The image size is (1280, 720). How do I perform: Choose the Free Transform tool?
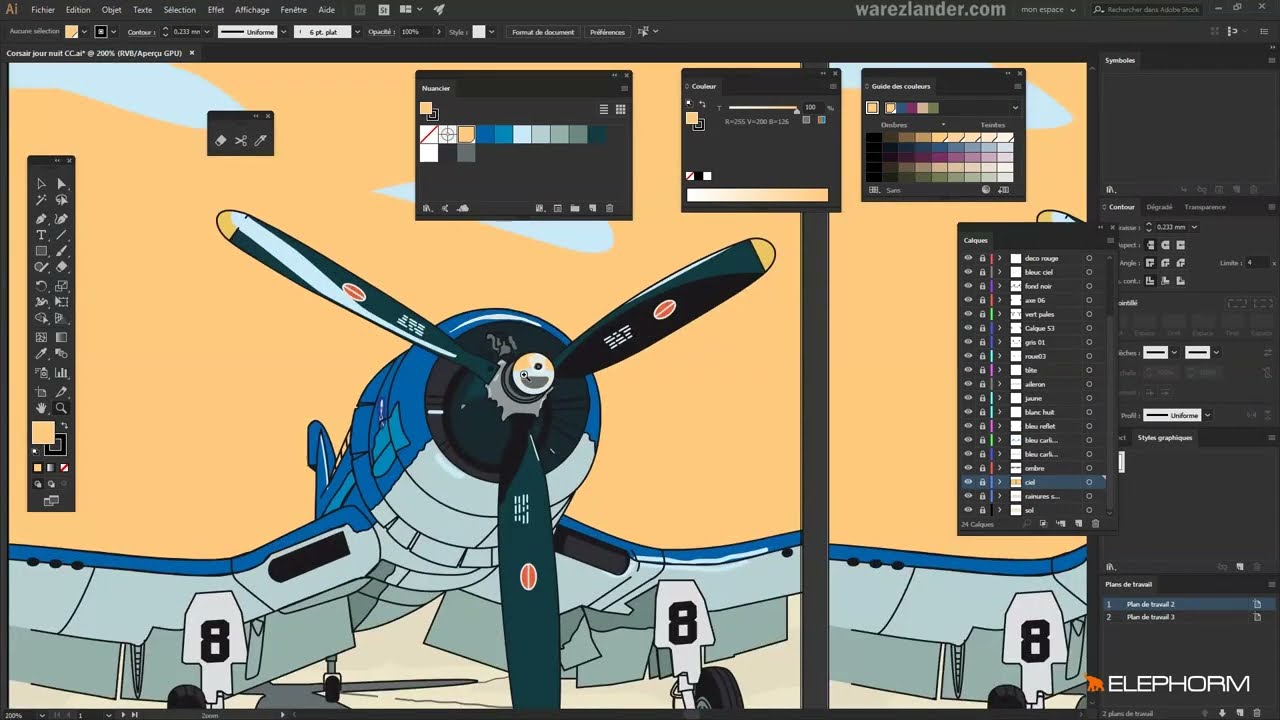[61, 302]
